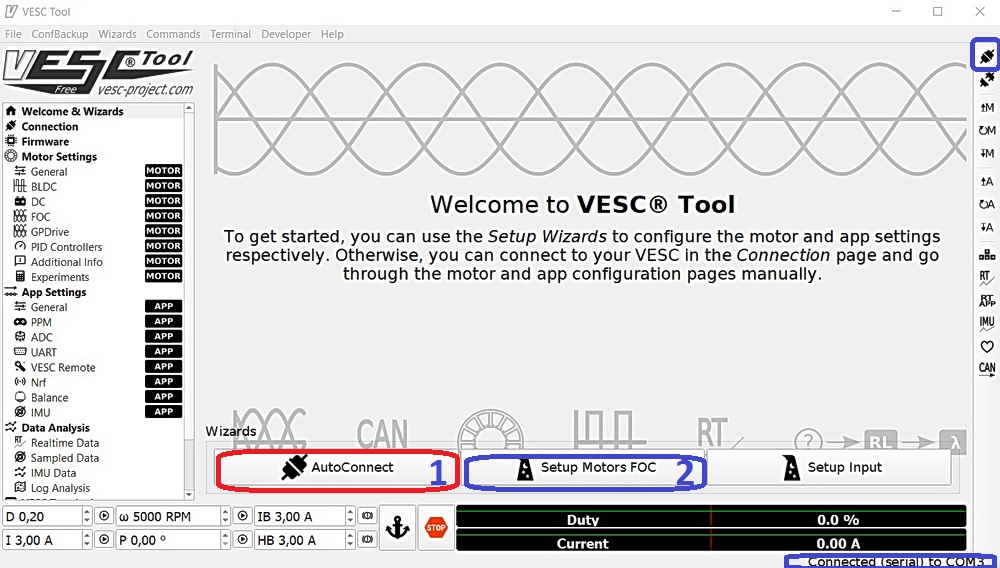This screenshot has width=1000, height=568.
Task: Open the Developer menu
Action: coord(286,34)
